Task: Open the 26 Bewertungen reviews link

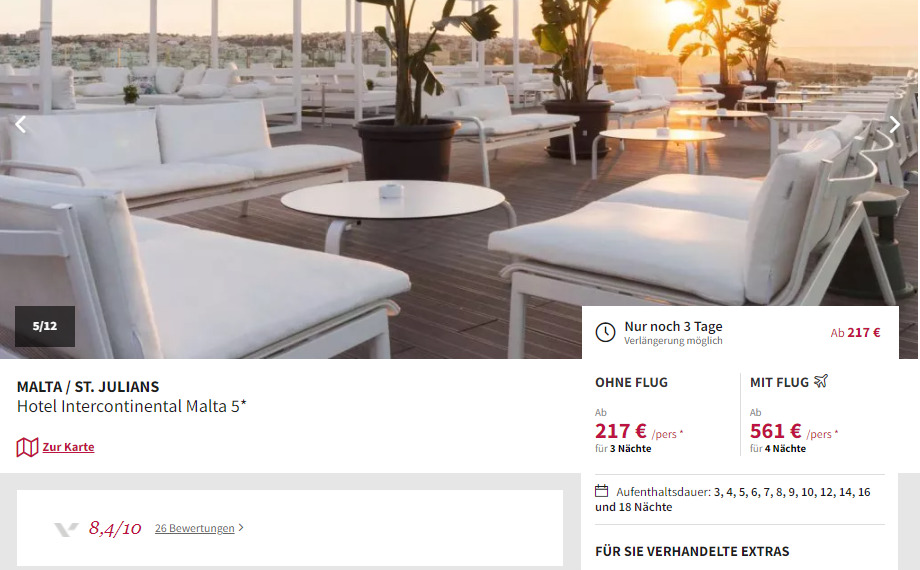Action: [194, 528]
